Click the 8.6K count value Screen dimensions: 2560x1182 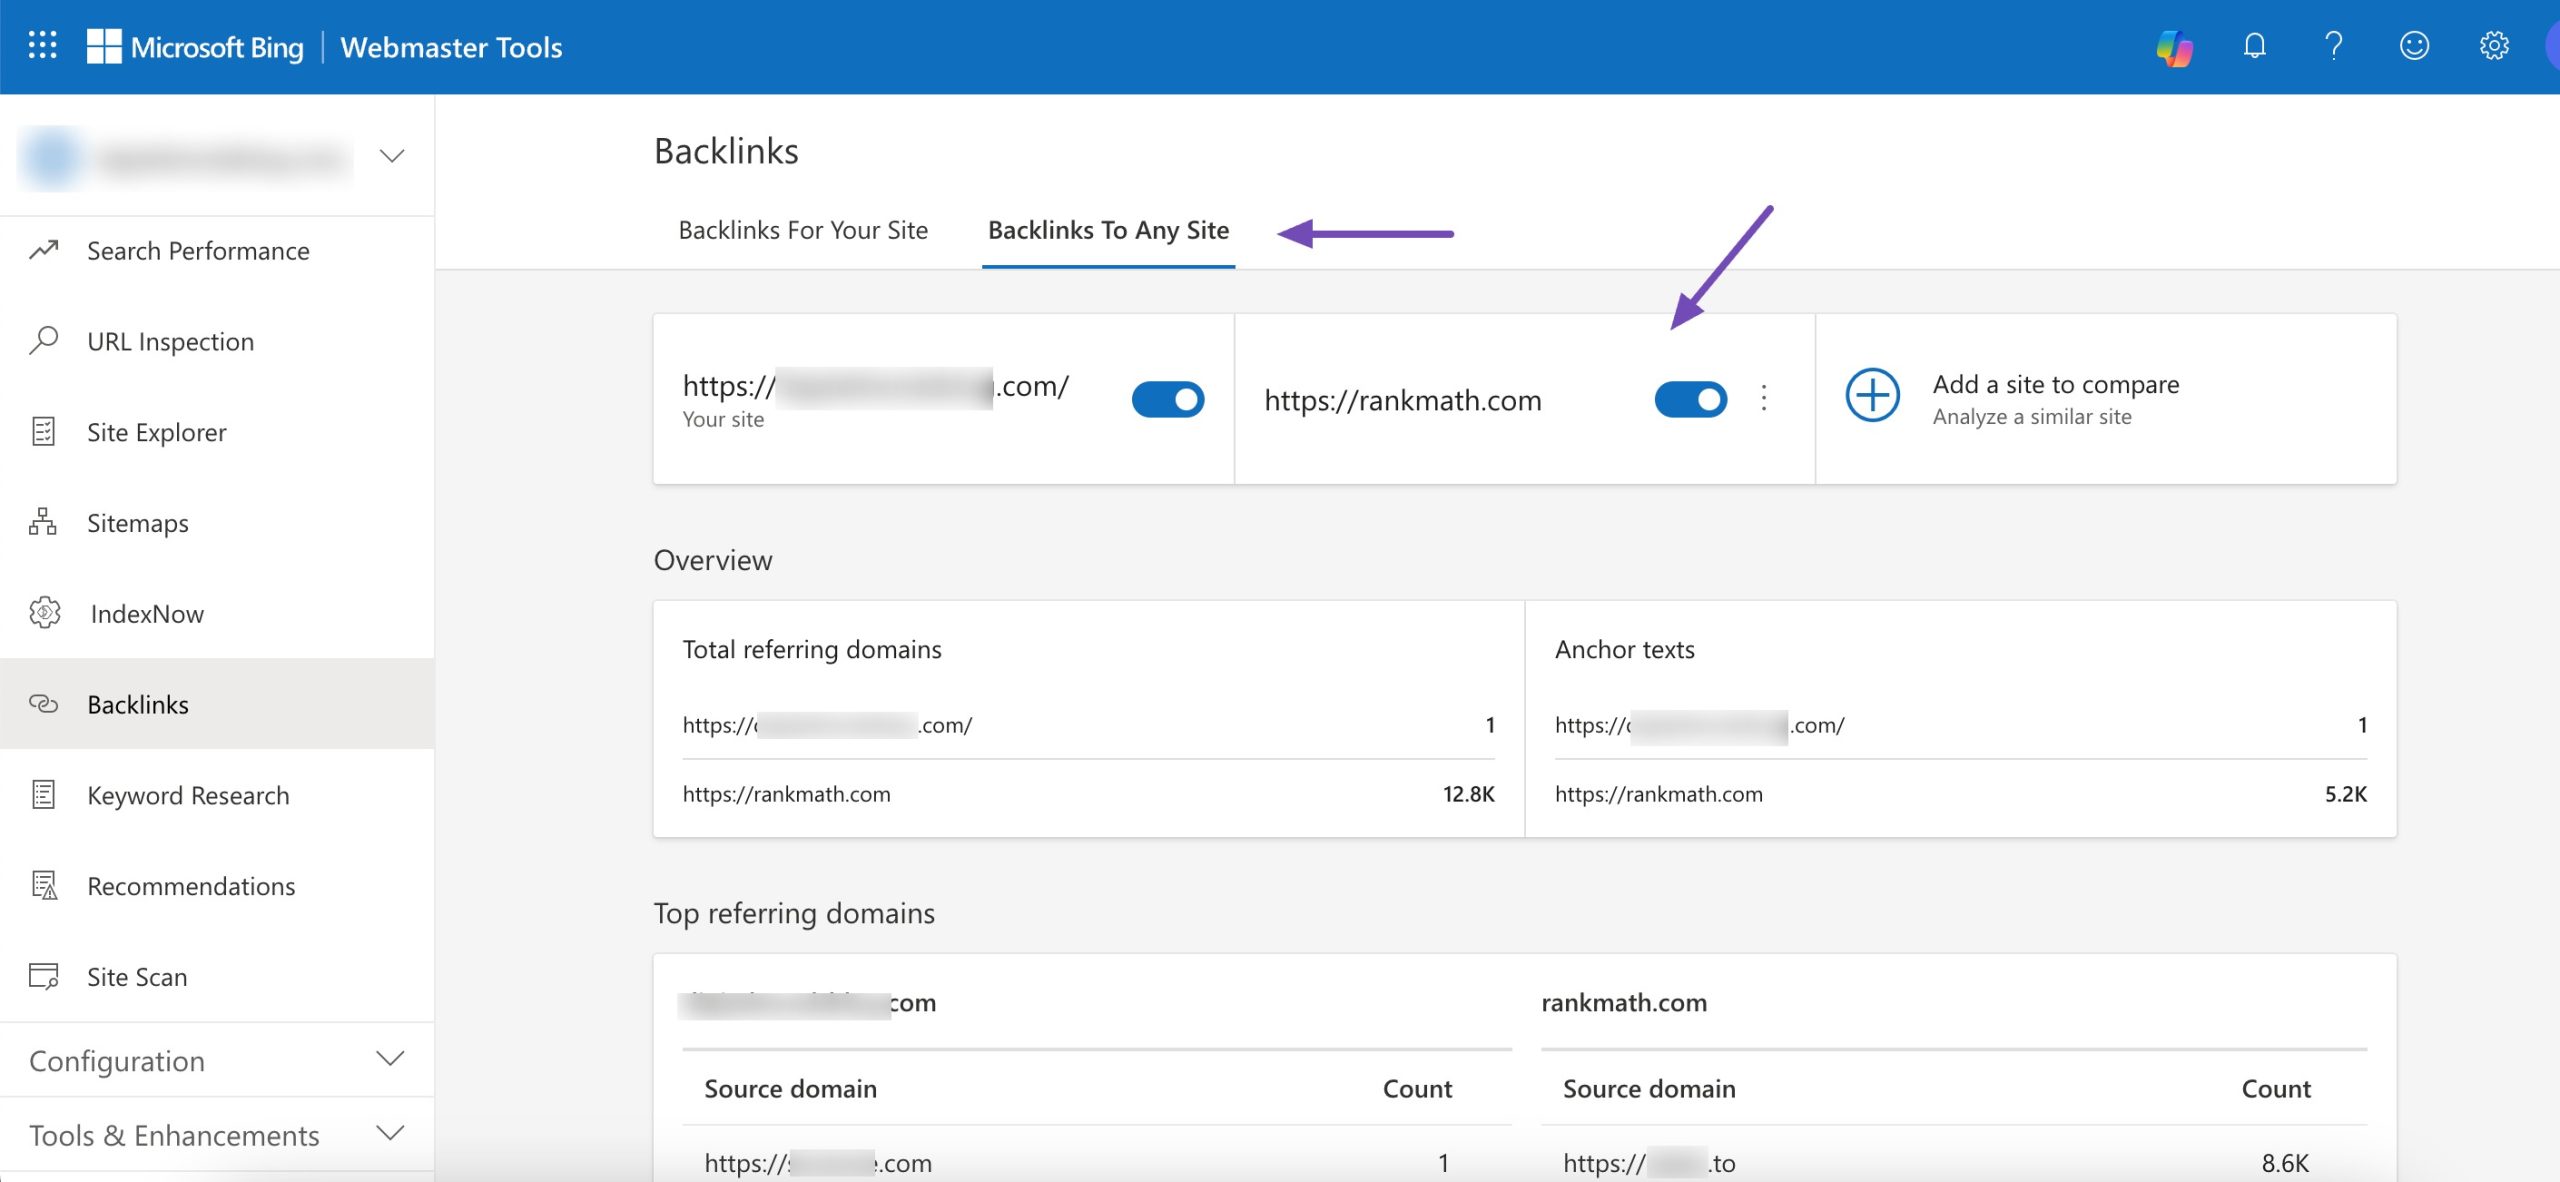tap(2285, 1163)
